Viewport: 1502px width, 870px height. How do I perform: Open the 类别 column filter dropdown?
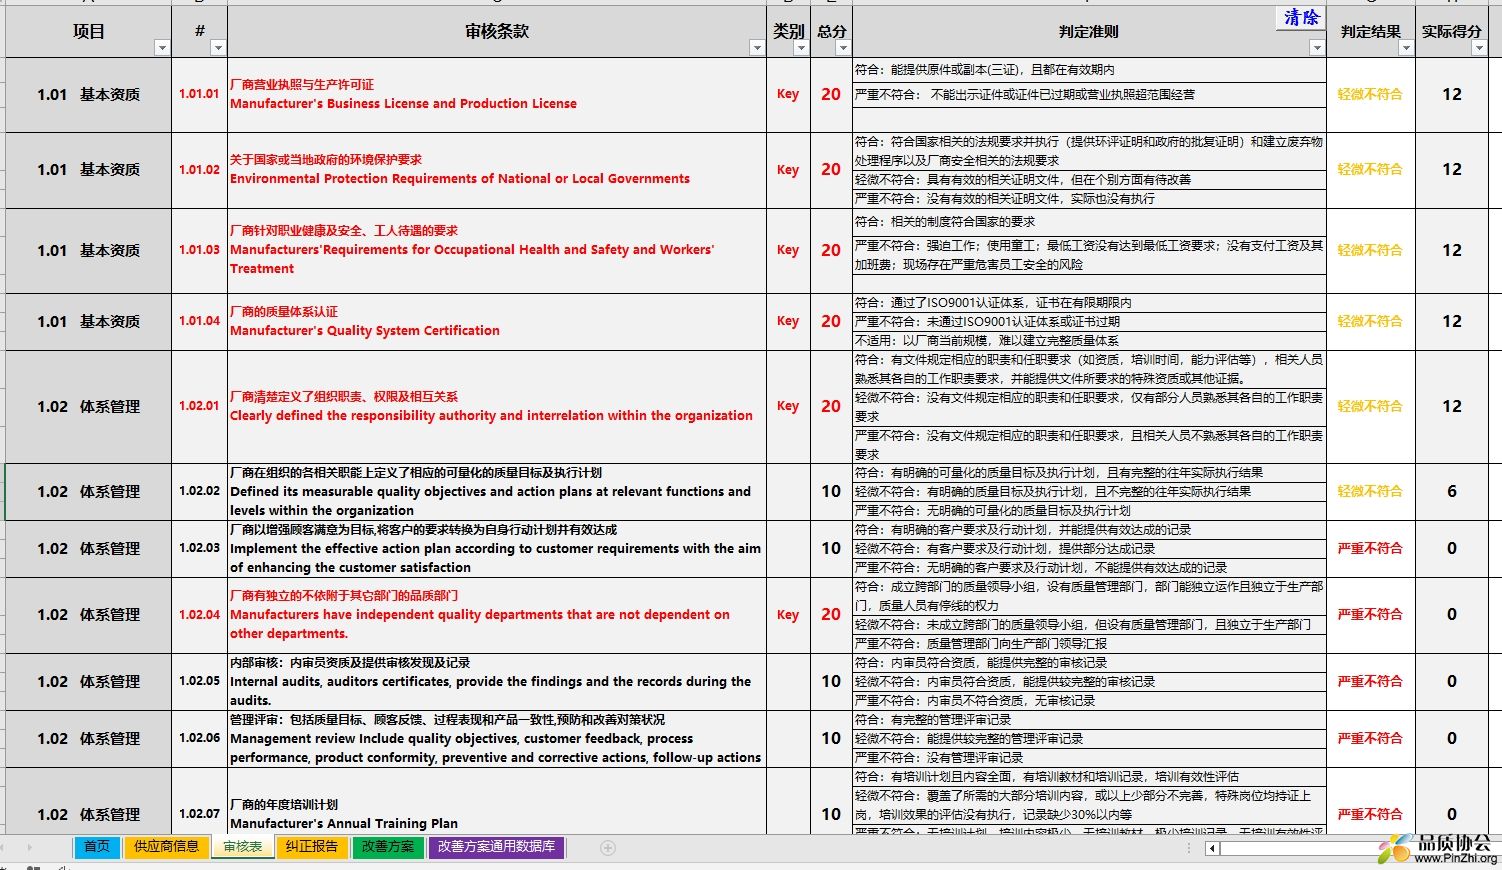point(799,48)
